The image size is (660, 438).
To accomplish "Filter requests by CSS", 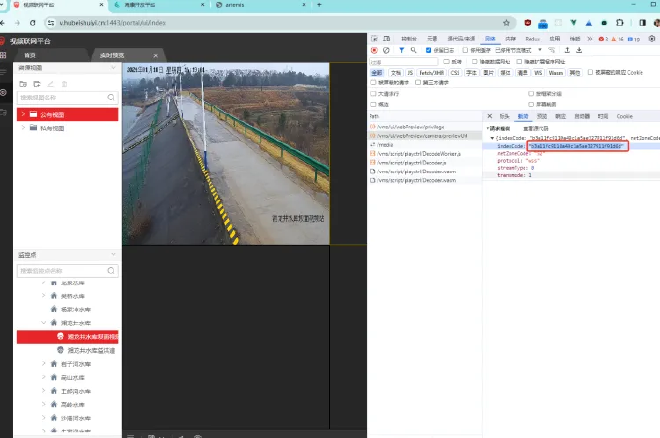I will (455, 73).
